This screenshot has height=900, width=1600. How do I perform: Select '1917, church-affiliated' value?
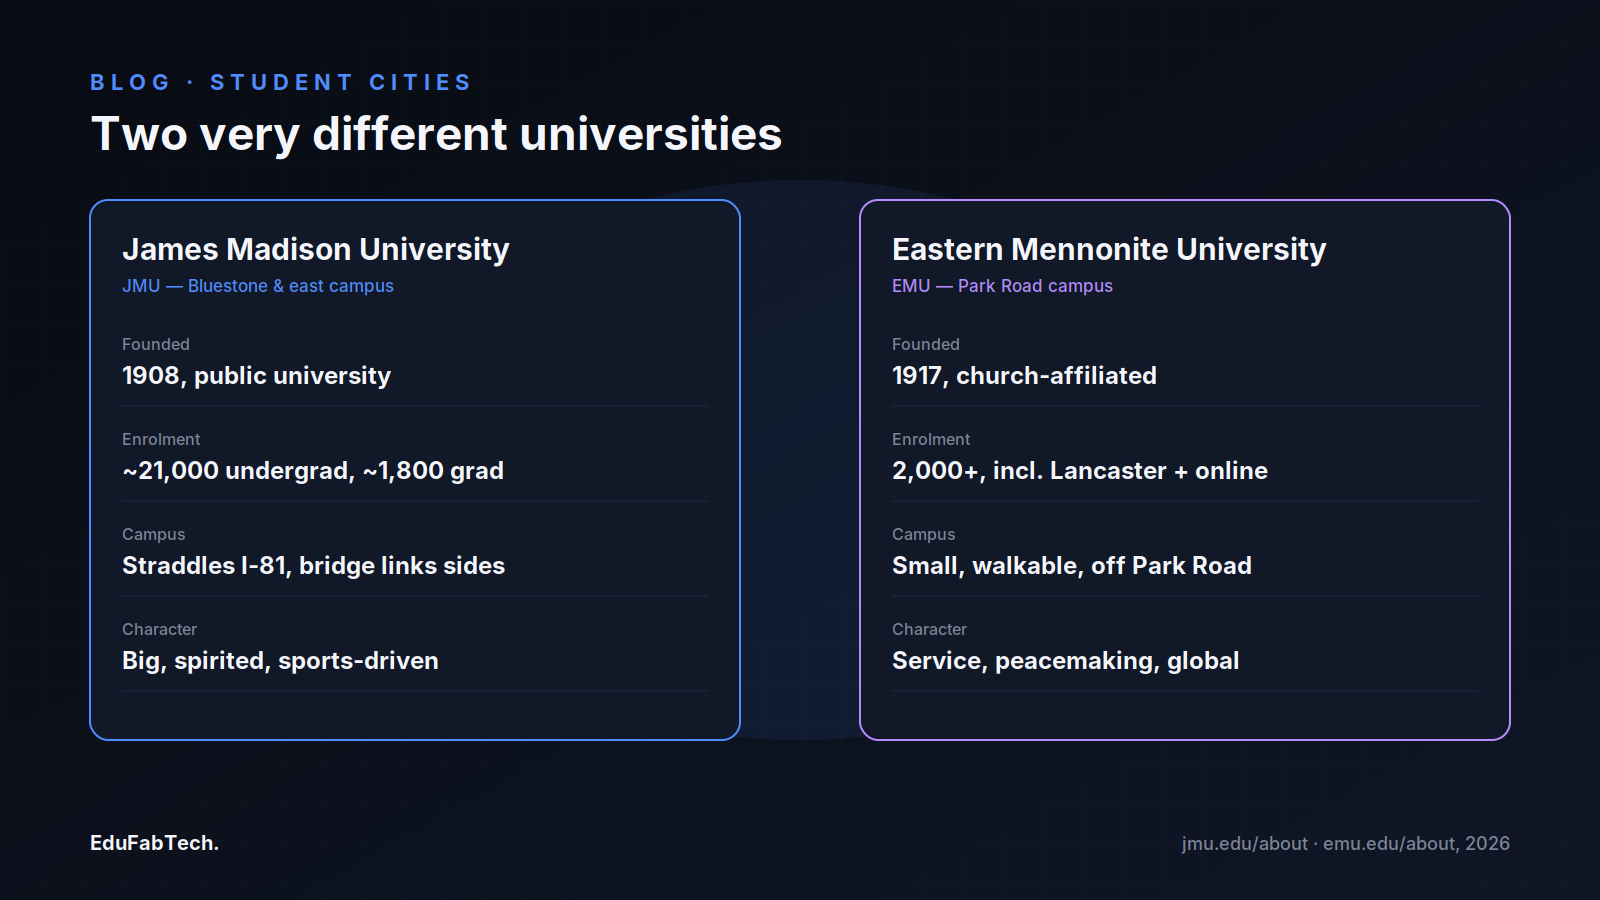click(1024, 376)
